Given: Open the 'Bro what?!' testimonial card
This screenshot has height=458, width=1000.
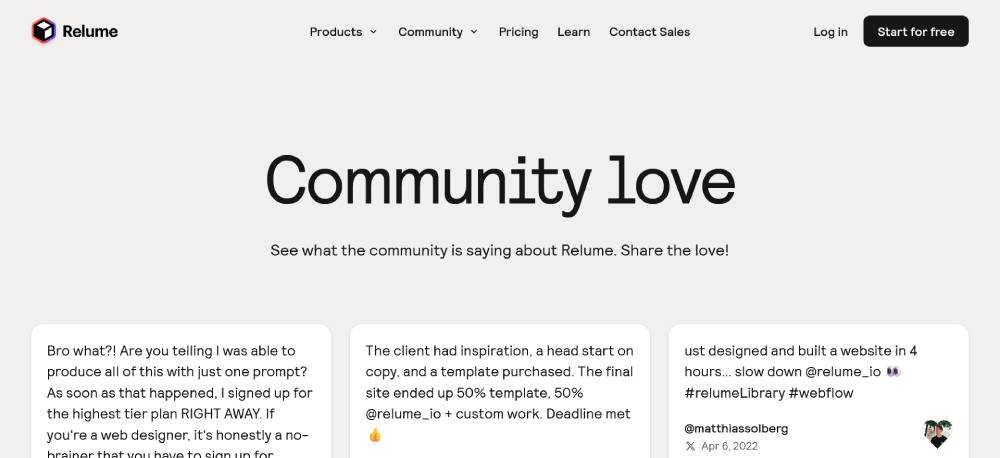Looking at the screenshot, I should pos(181,391).
